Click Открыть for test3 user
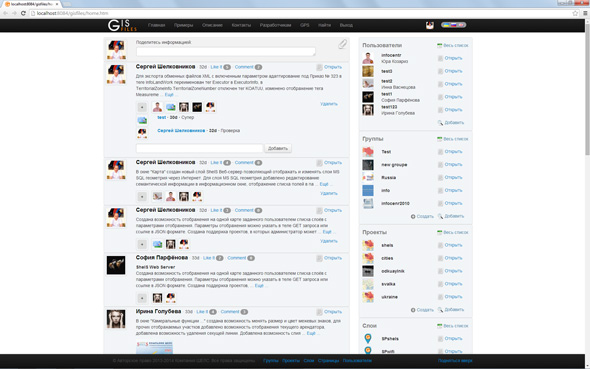Viewport: 590px width, 369px height. click(x=453, y=71)
